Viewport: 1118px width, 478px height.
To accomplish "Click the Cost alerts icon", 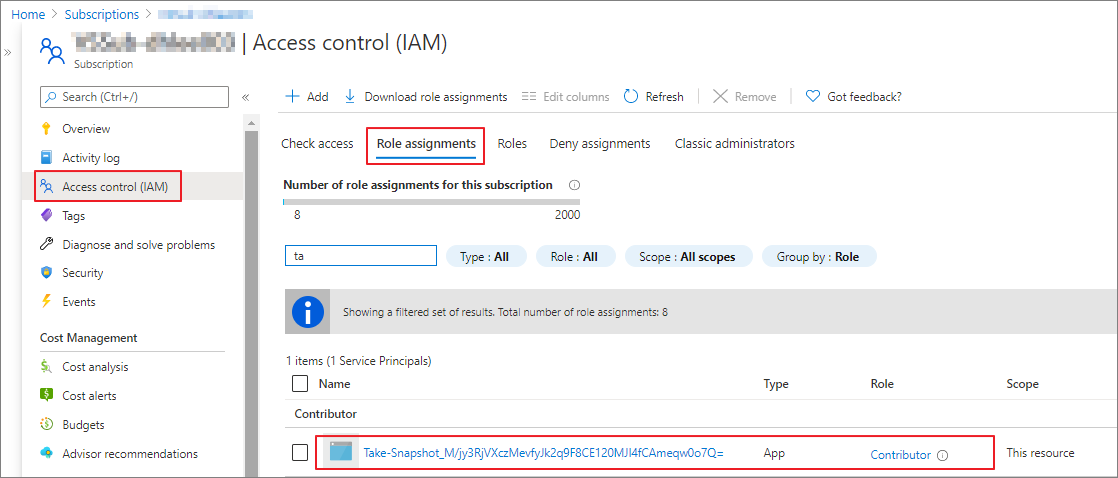I will point(47,395).
